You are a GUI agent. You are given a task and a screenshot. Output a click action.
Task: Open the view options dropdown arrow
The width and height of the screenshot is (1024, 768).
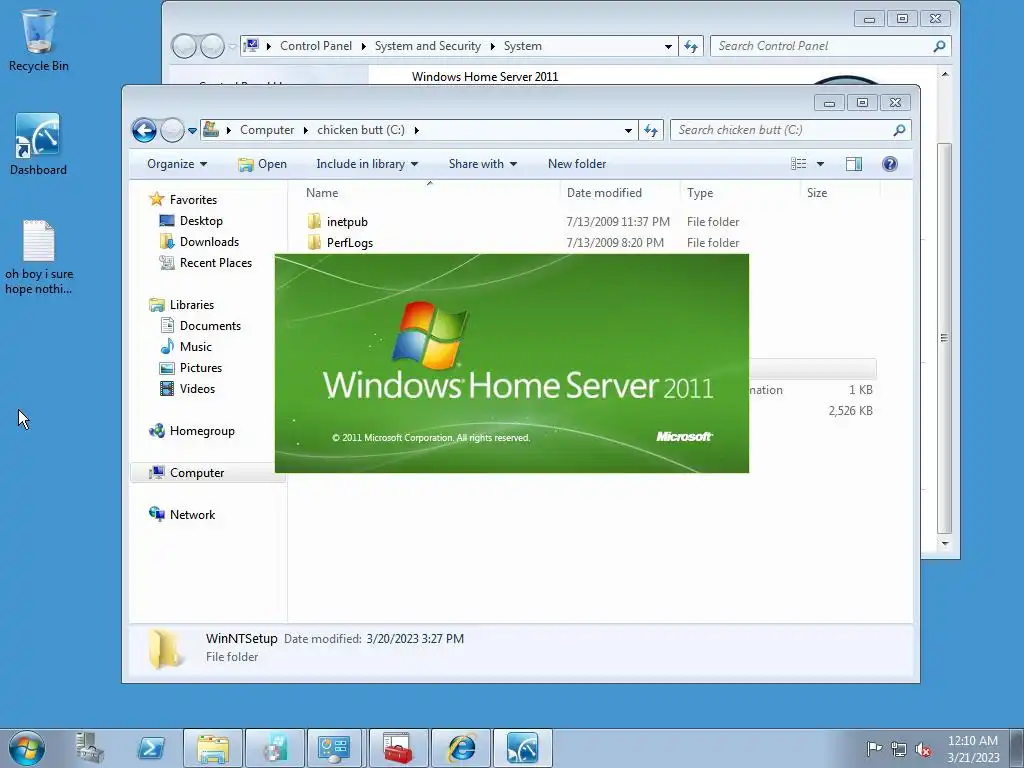coord(820,164)
